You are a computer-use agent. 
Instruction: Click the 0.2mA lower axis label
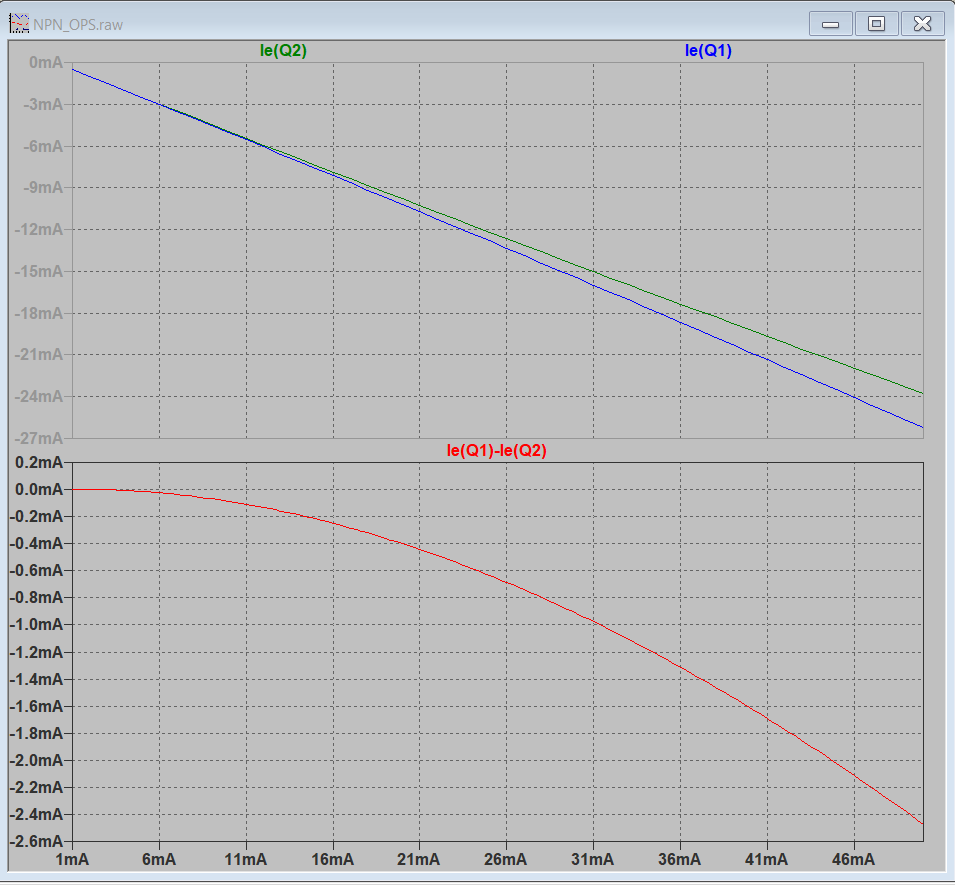click(39, 463)
